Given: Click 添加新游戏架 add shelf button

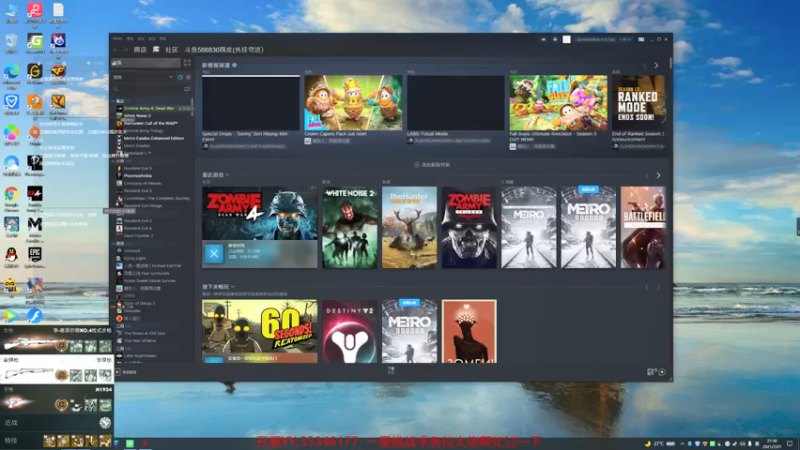Looking at the screenshot, I should pyautogui.click(x=432, y=165).
